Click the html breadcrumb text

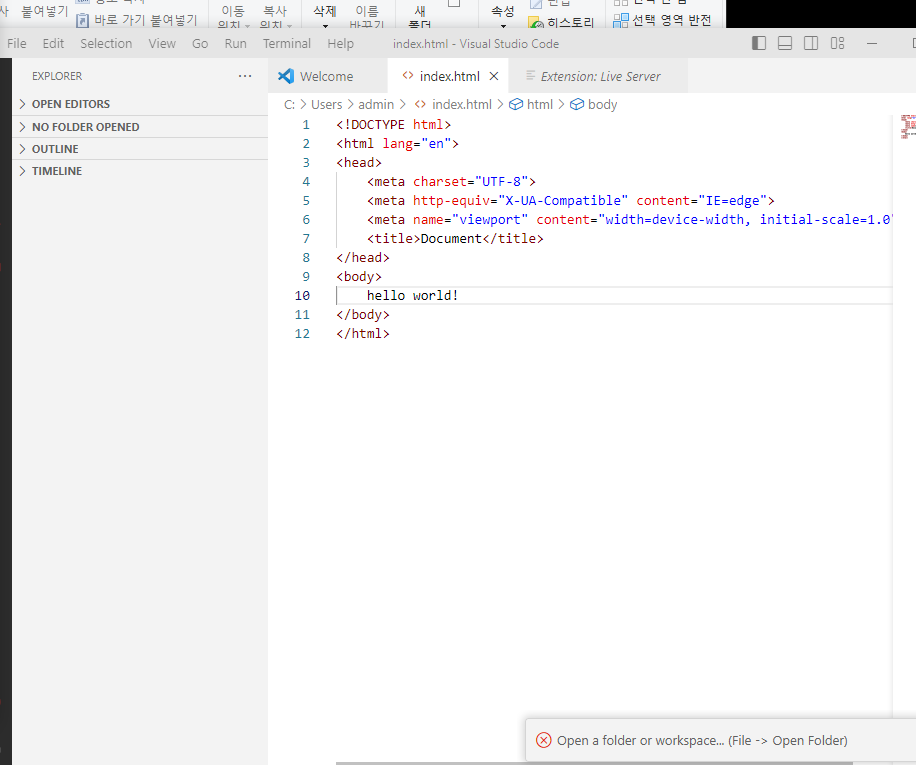[539, 104]
